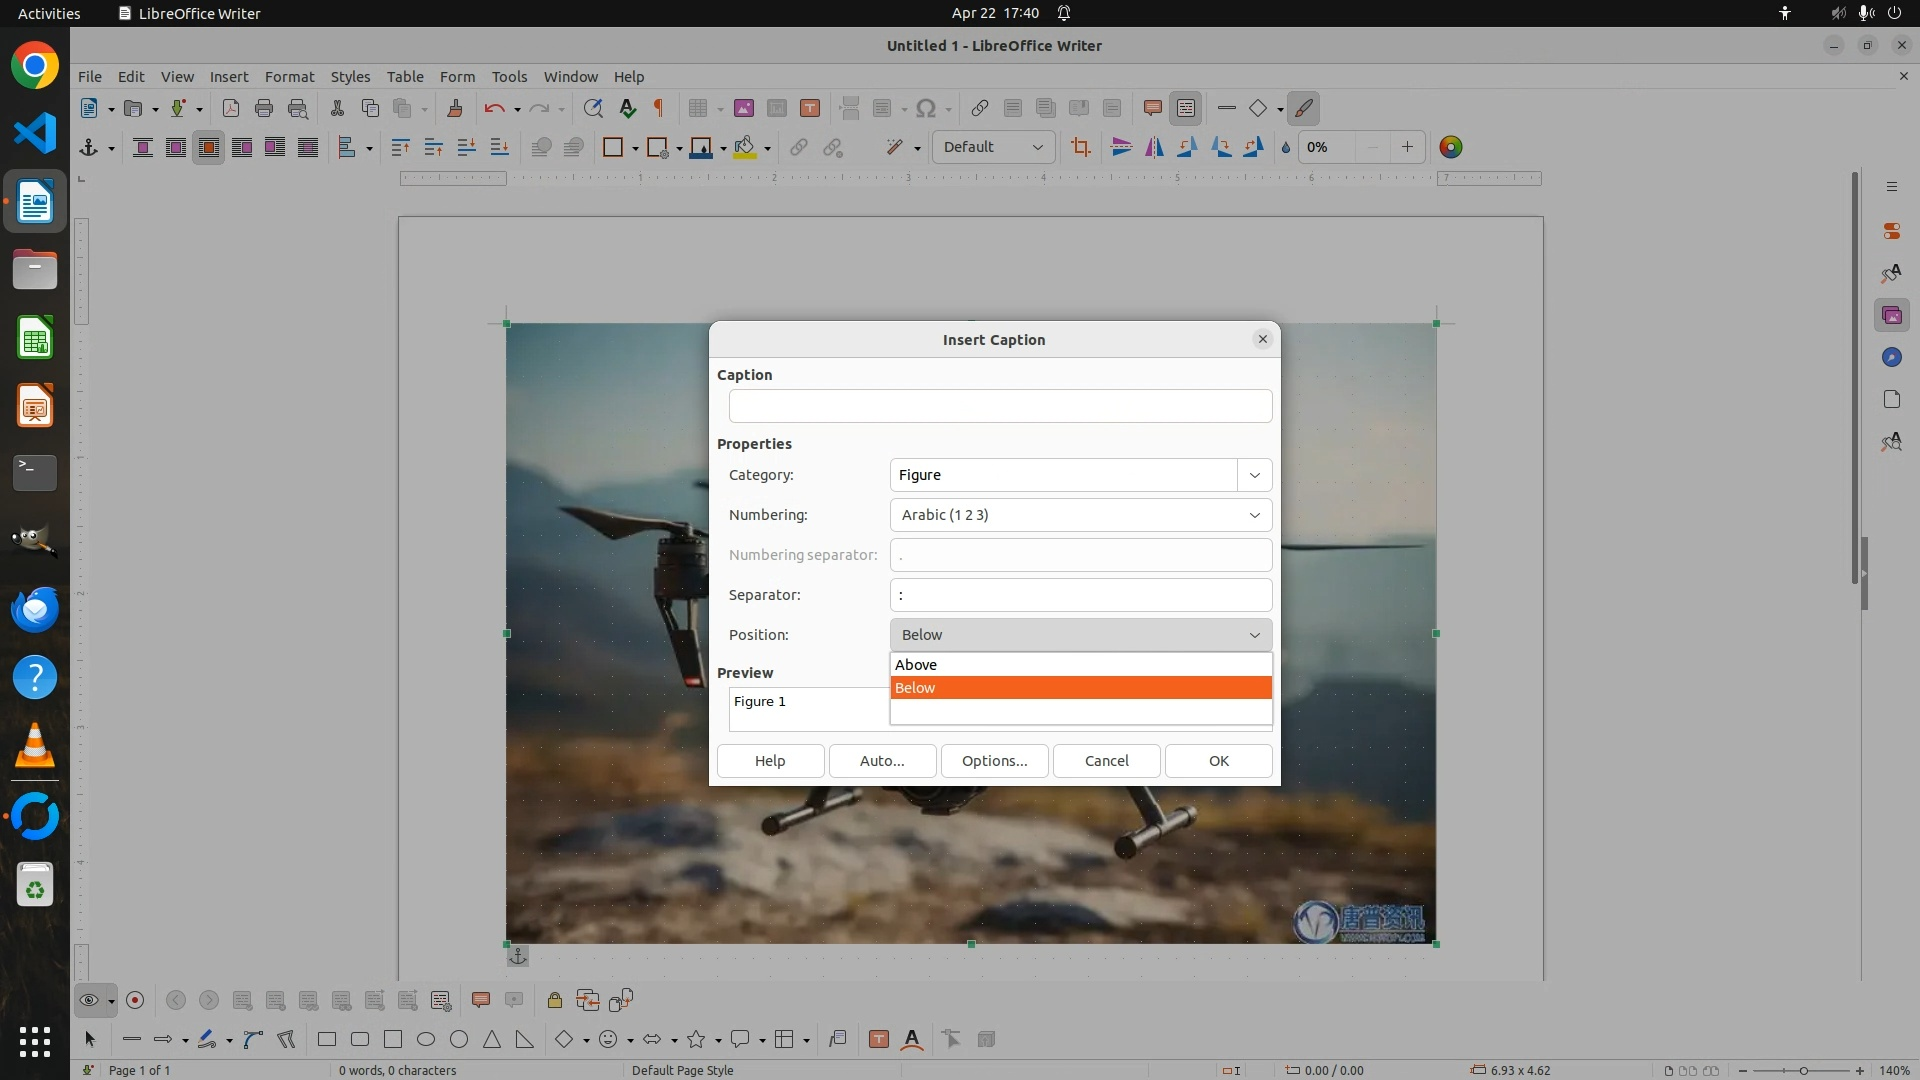Click the zoom slider in status bar

tap(1802, 1070)
